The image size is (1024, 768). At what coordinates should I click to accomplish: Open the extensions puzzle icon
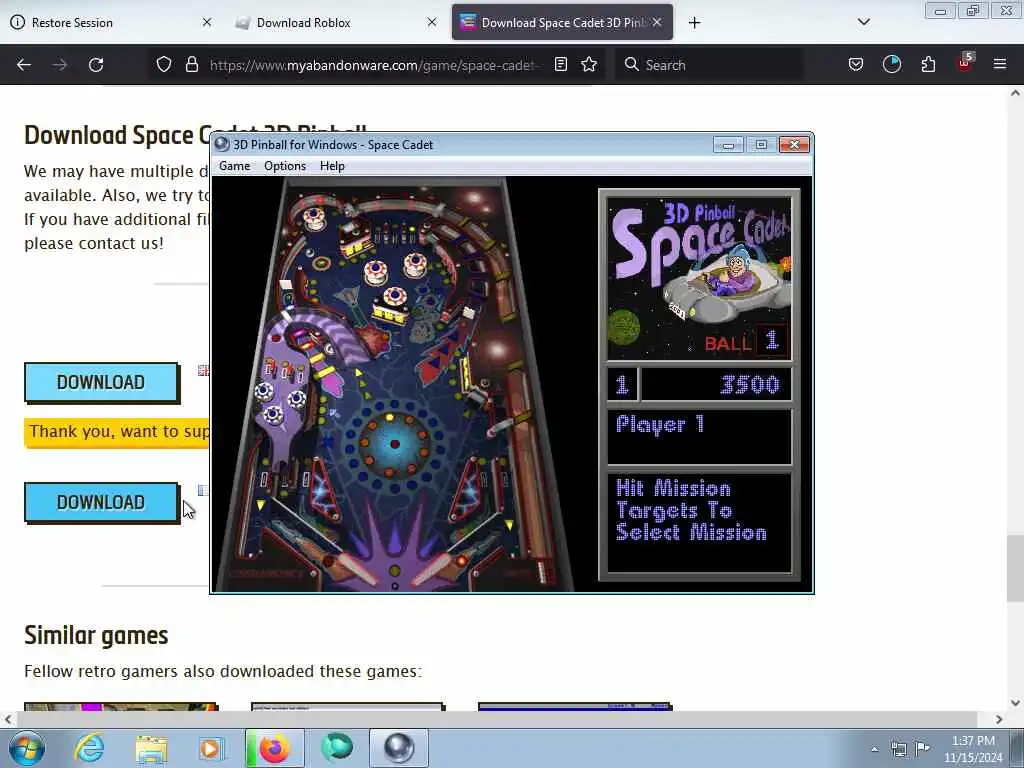pos(928,65)
